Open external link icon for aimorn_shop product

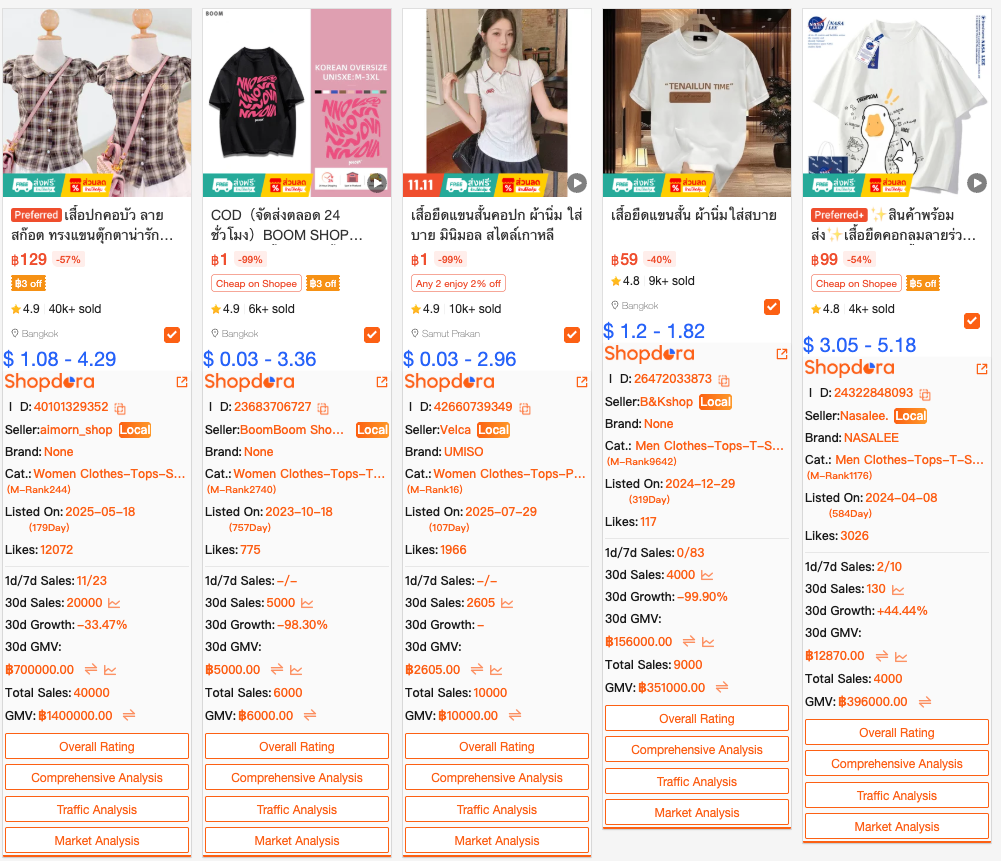coord(182,382)
